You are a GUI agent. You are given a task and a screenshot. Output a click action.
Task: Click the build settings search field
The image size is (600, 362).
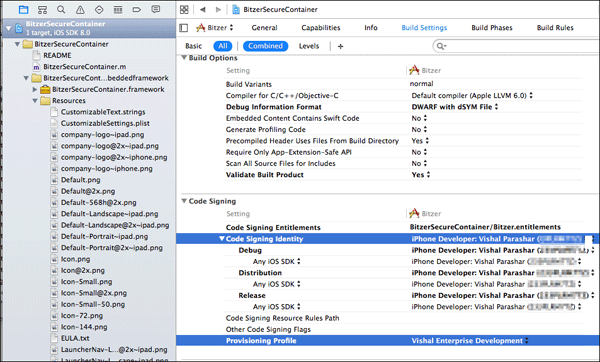pyautogui.click(x=517, y=46)
